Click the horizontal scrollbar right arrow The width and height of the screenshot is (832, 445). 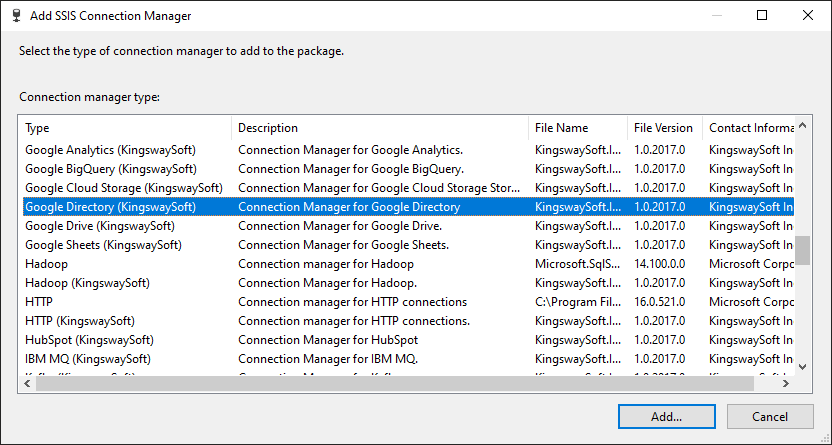(x=786, y=383)
